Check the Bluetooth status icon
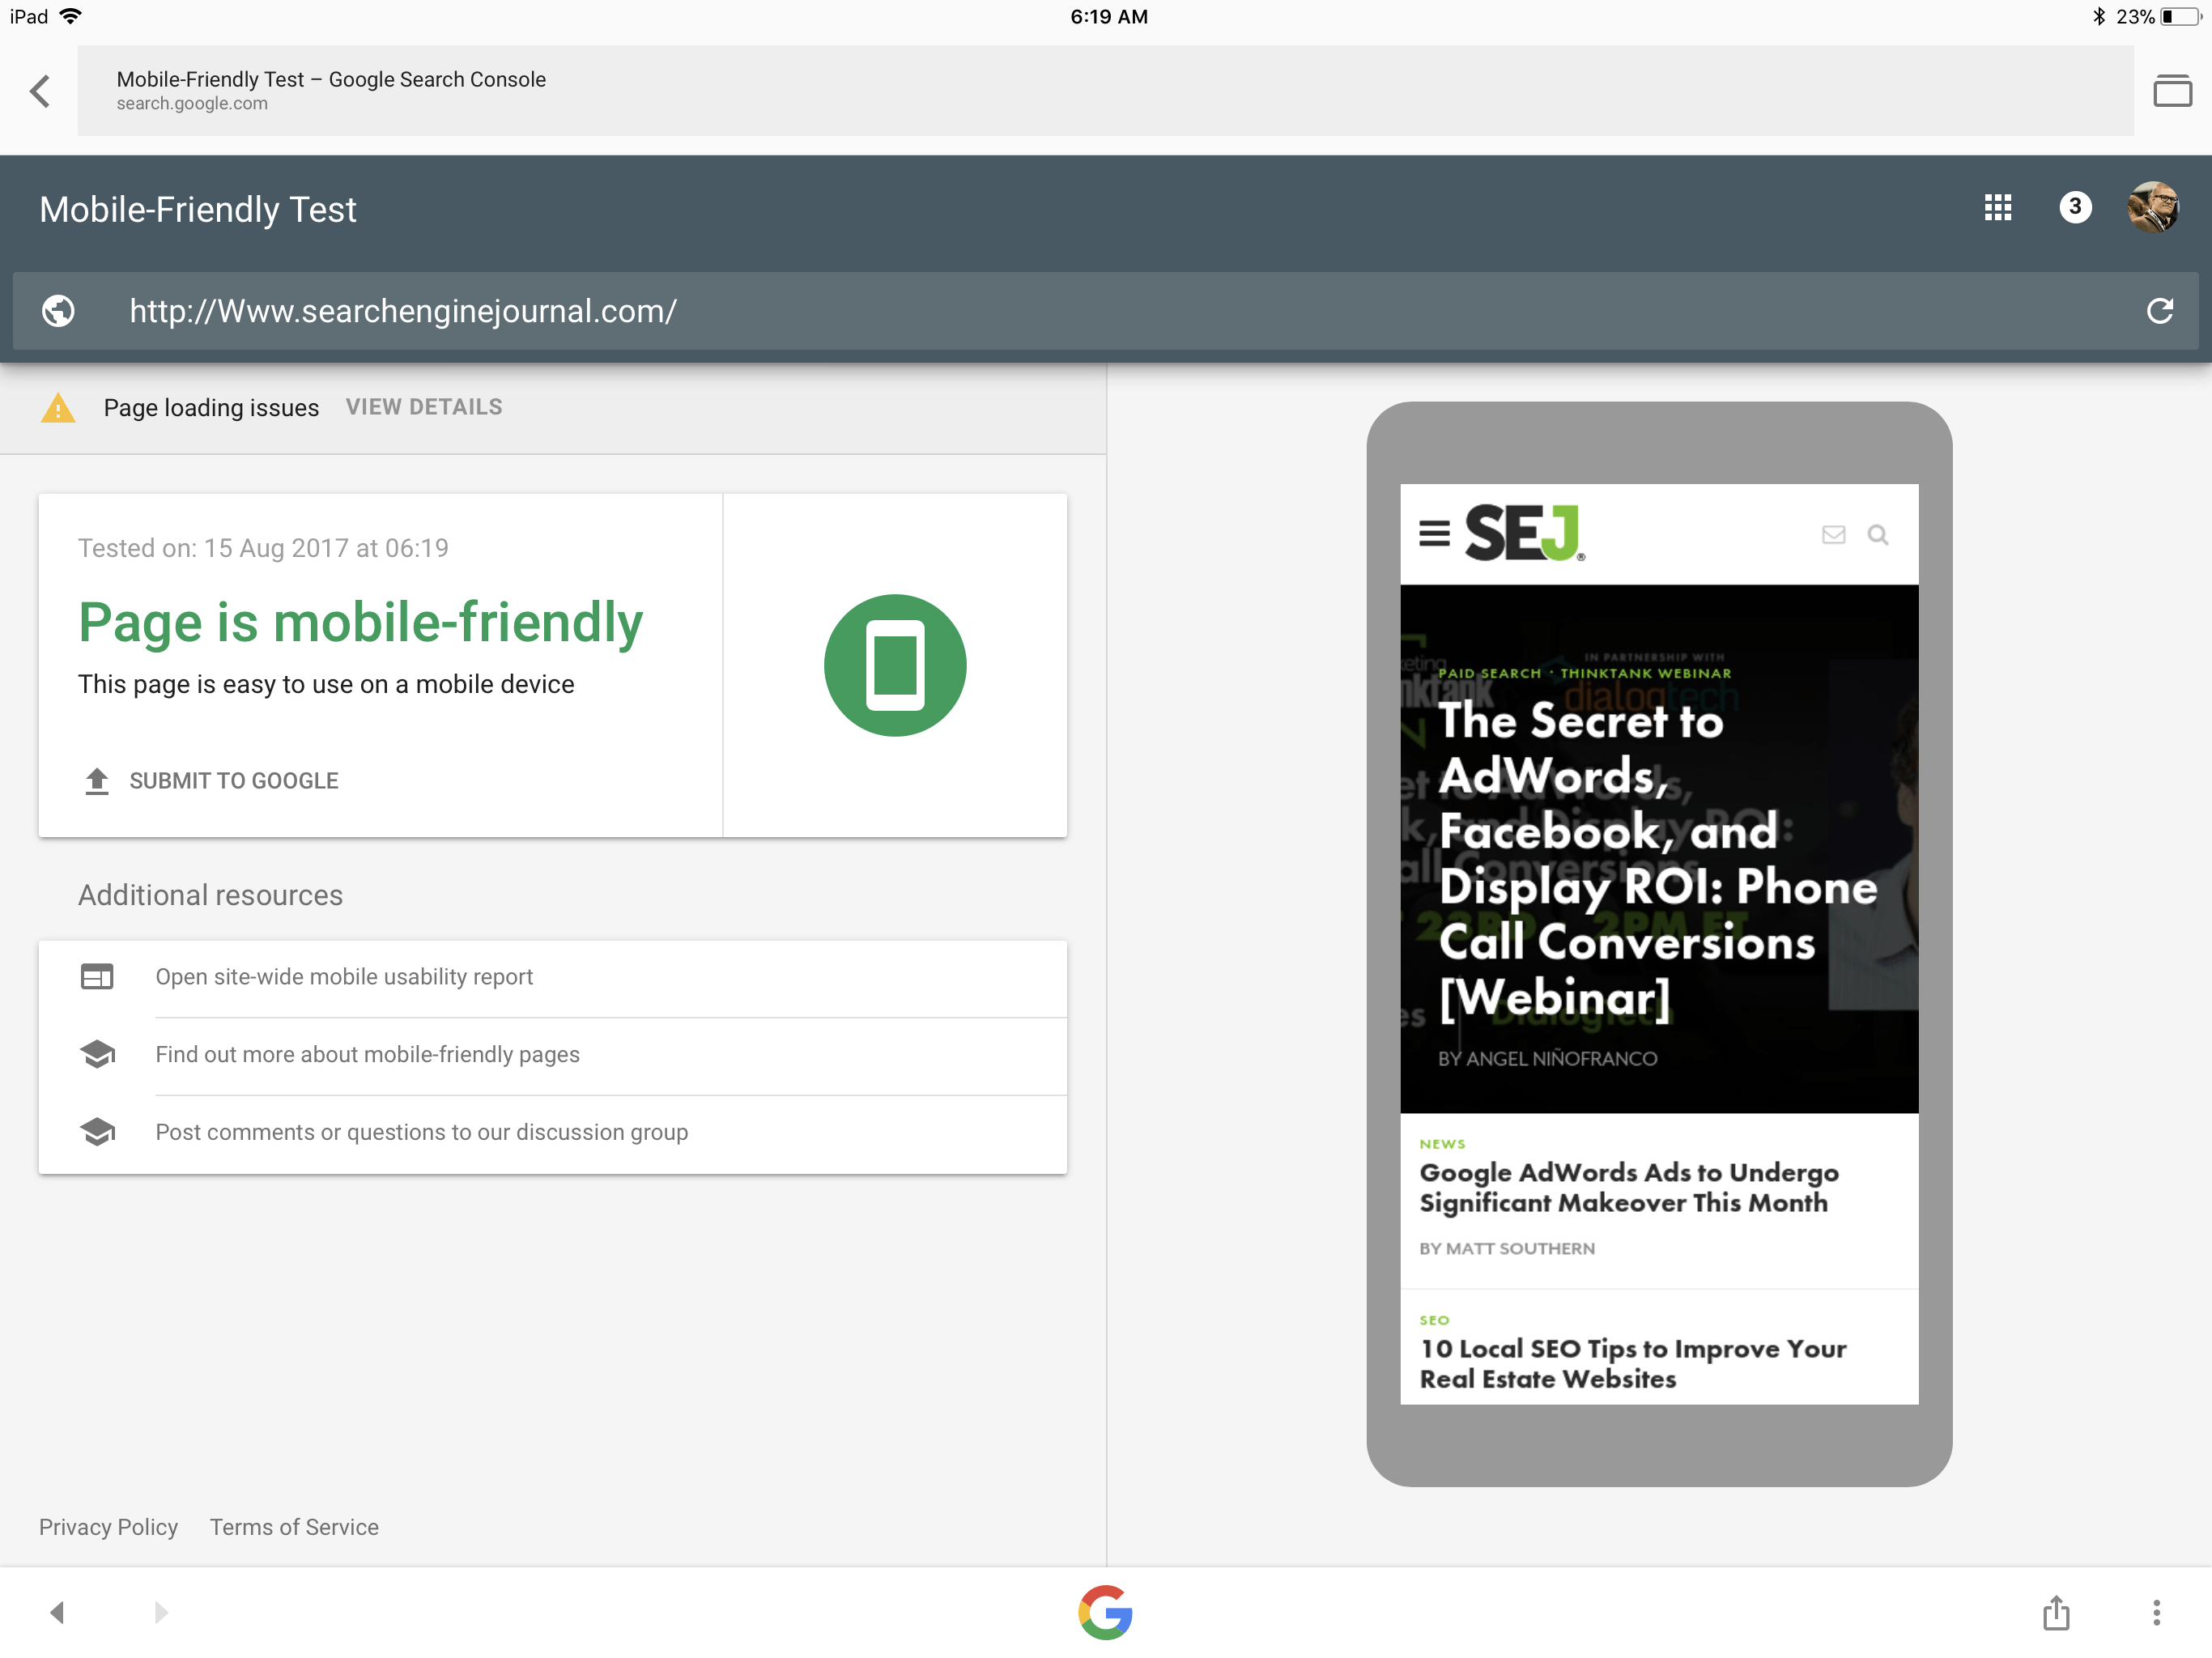2212x1658 pixels. 2099,17
